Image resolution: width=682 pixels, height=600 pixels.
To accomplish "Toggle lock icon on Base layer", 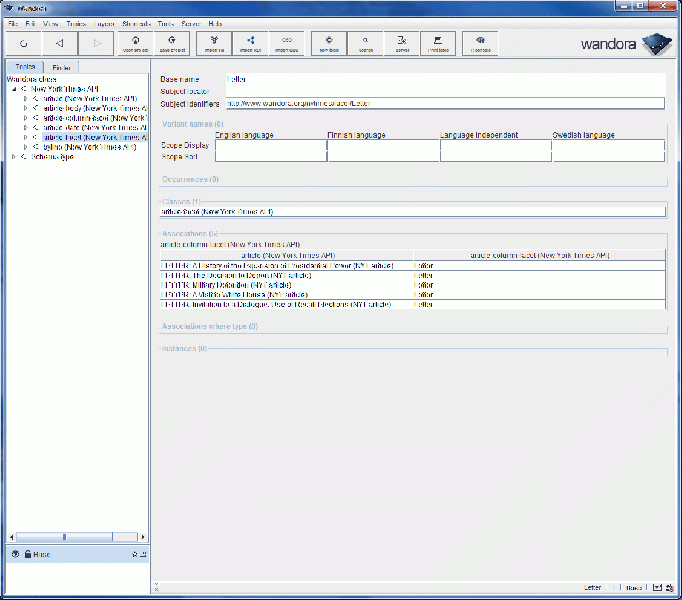I will coord(26,554).
